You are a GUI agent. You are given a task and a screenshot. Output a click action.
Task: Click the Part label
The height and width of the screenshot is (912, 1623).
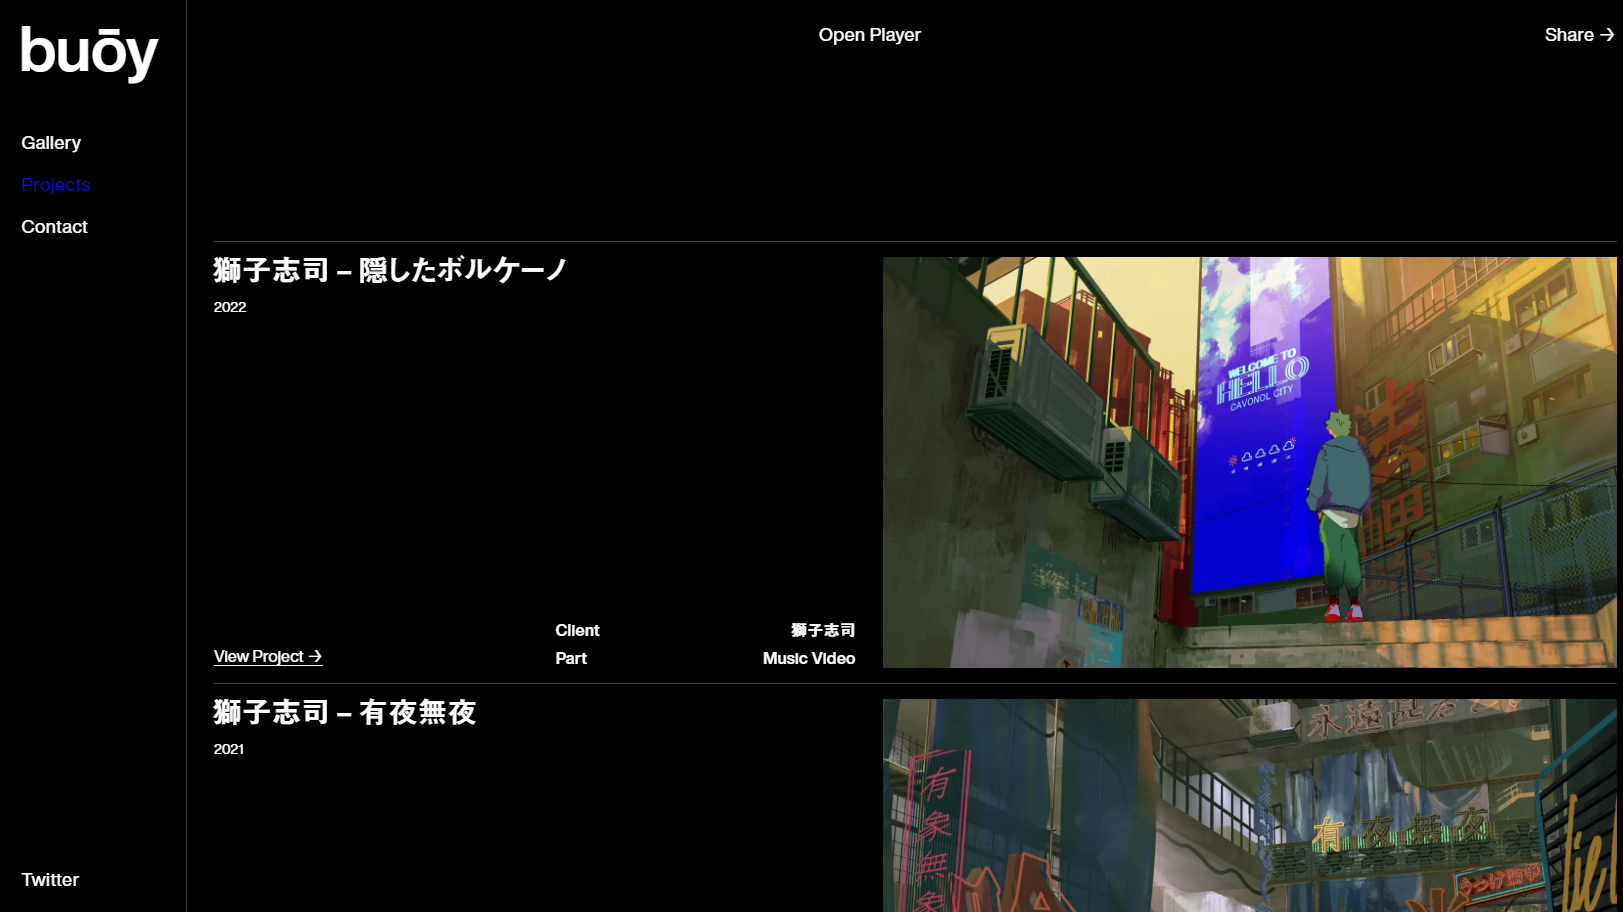571,658
